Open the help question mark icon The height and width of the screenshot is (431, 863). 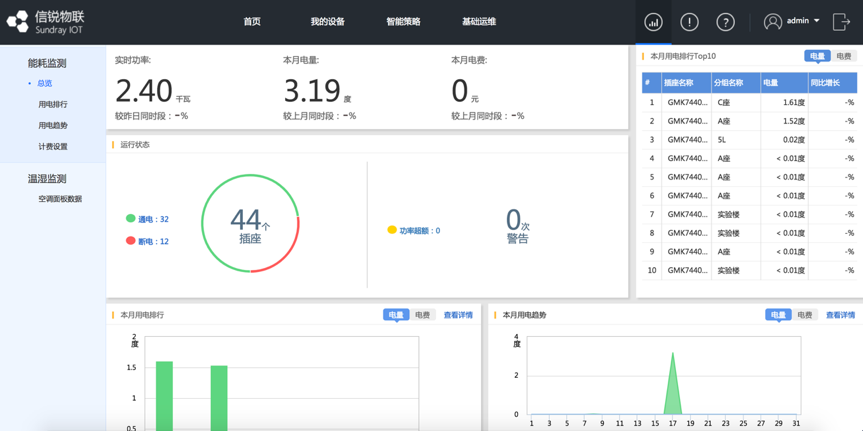click(725, 22)
